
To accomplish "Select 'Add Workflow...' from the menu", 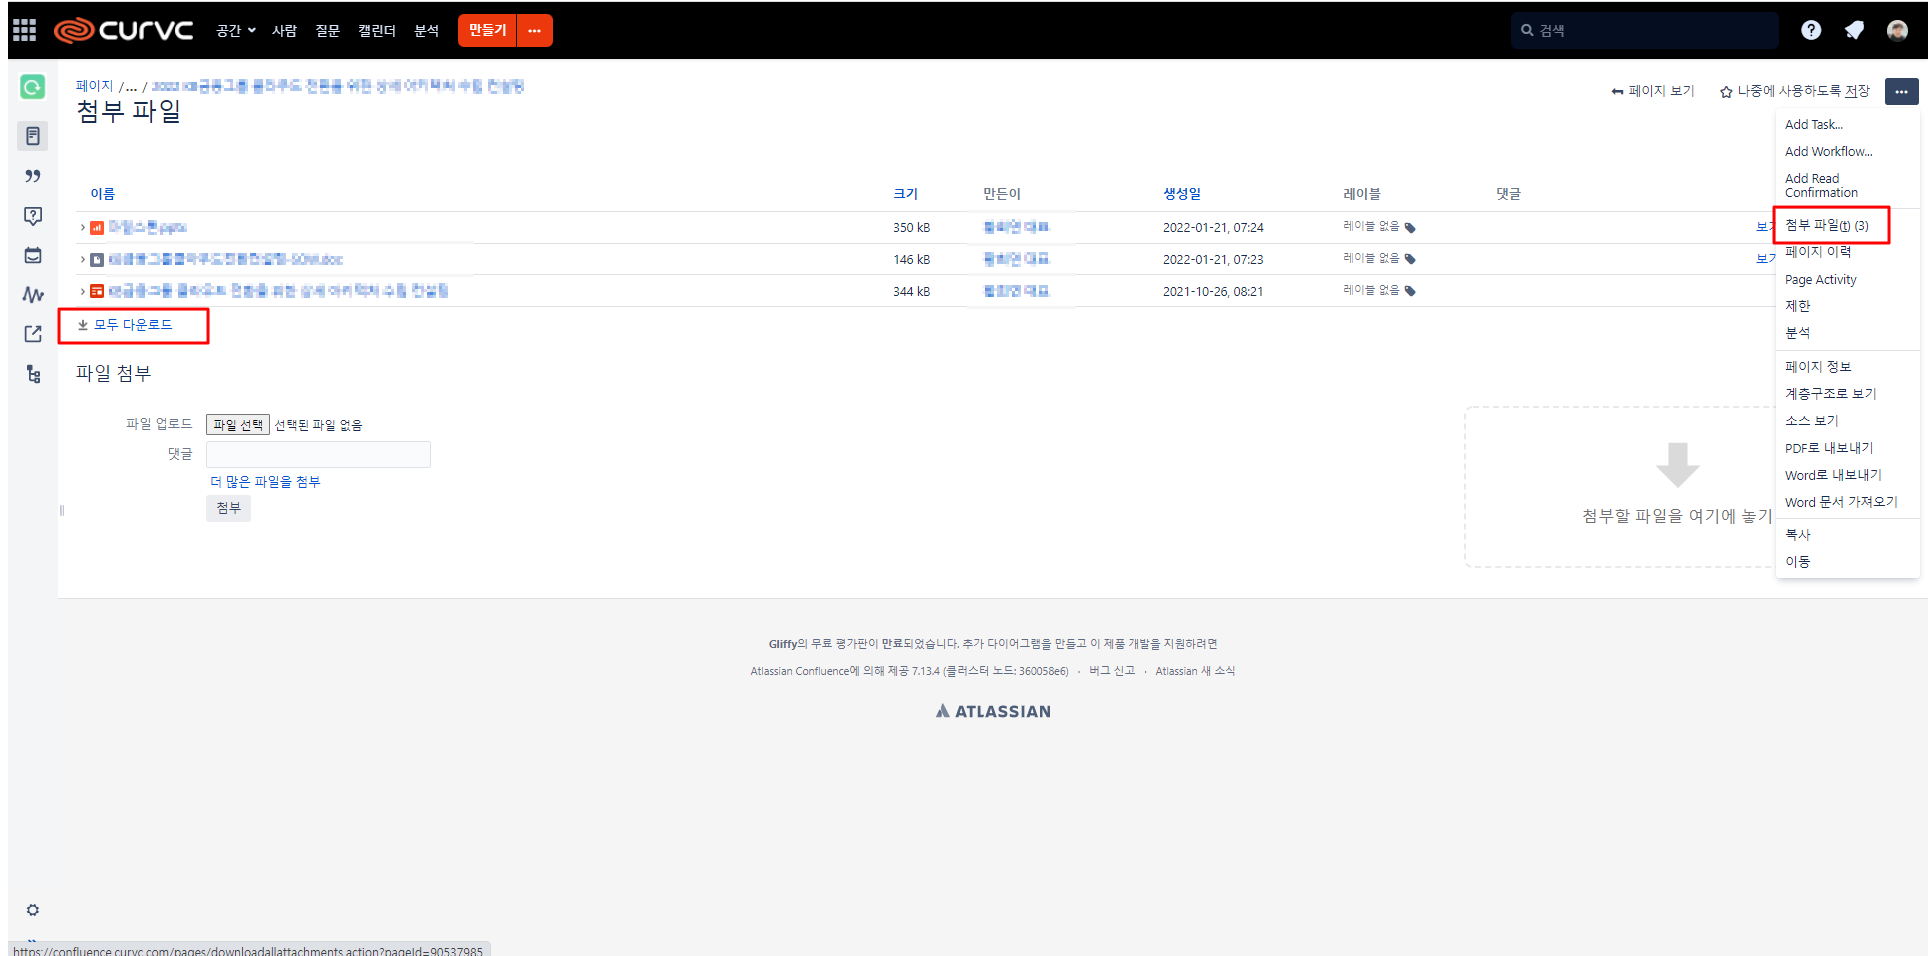I will pyautogui.click(x=1828, y=152).
